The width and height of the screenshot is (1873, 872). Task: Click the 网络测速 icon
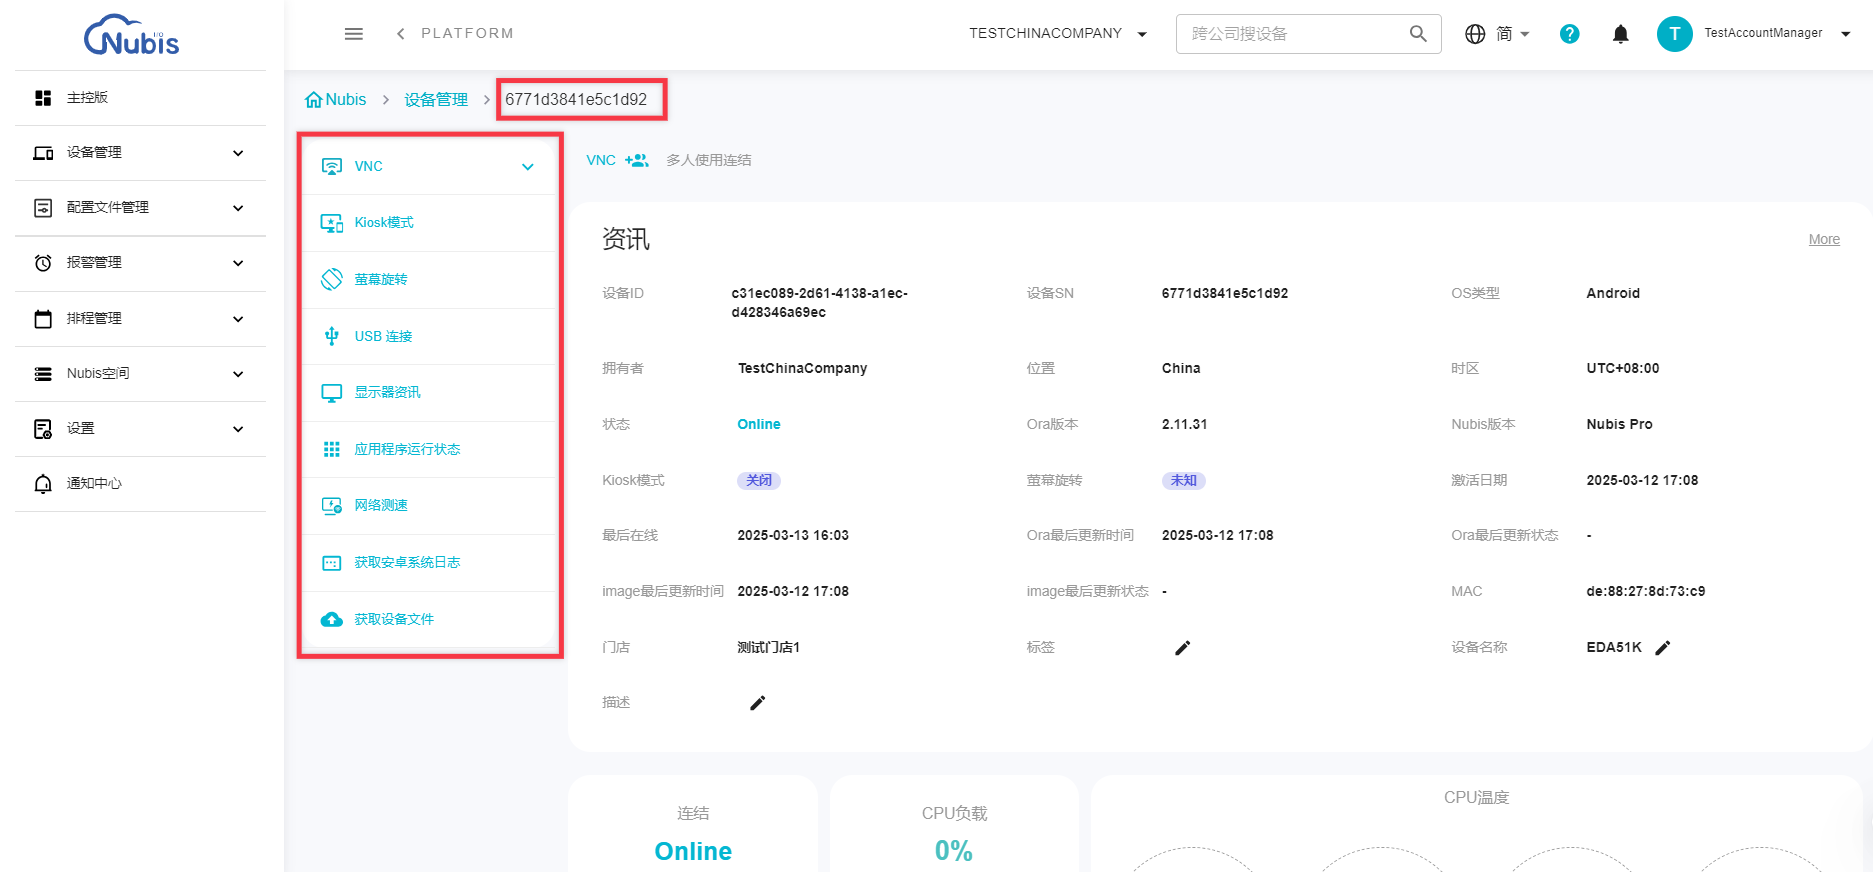pyautogui.click(x=332, y=506)
